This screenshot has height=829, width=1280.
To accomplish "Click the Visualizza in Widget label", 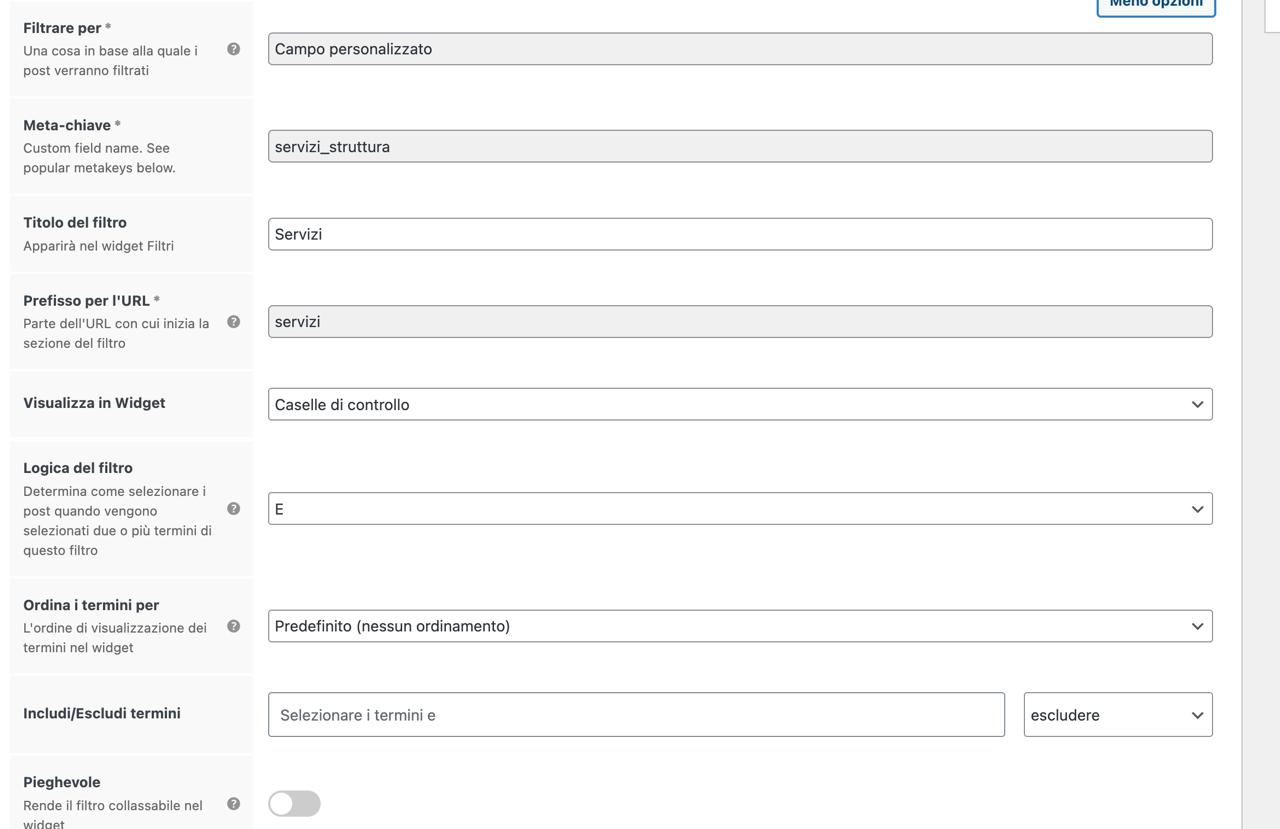I will (x=94, y=403).
